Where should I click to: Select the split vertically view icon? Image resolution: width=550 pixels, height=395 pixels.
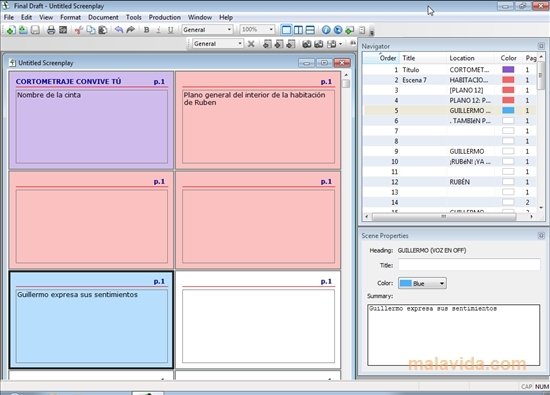[x=299, y=30]
